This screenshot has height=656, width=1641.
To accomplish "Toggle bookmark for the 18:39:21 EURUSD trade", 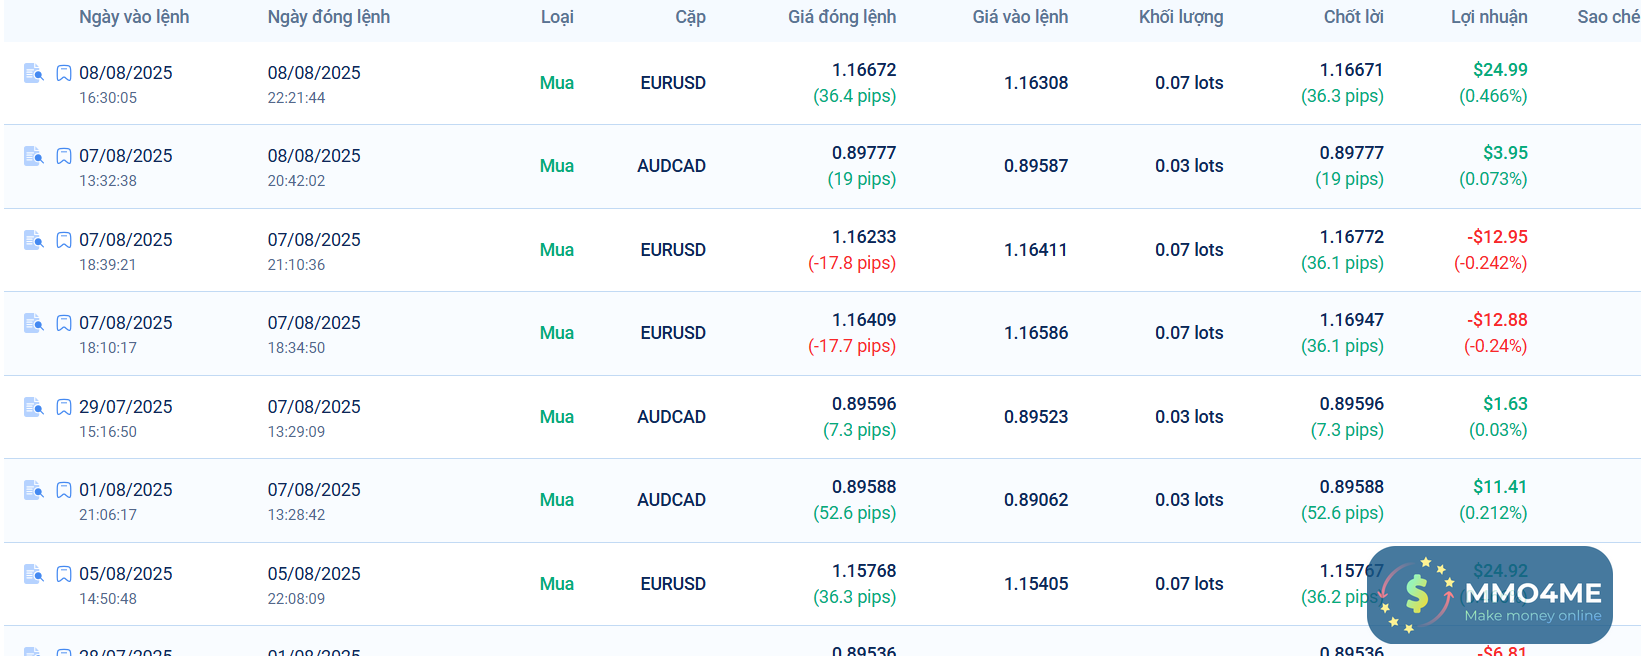I will tap(64, 240).
